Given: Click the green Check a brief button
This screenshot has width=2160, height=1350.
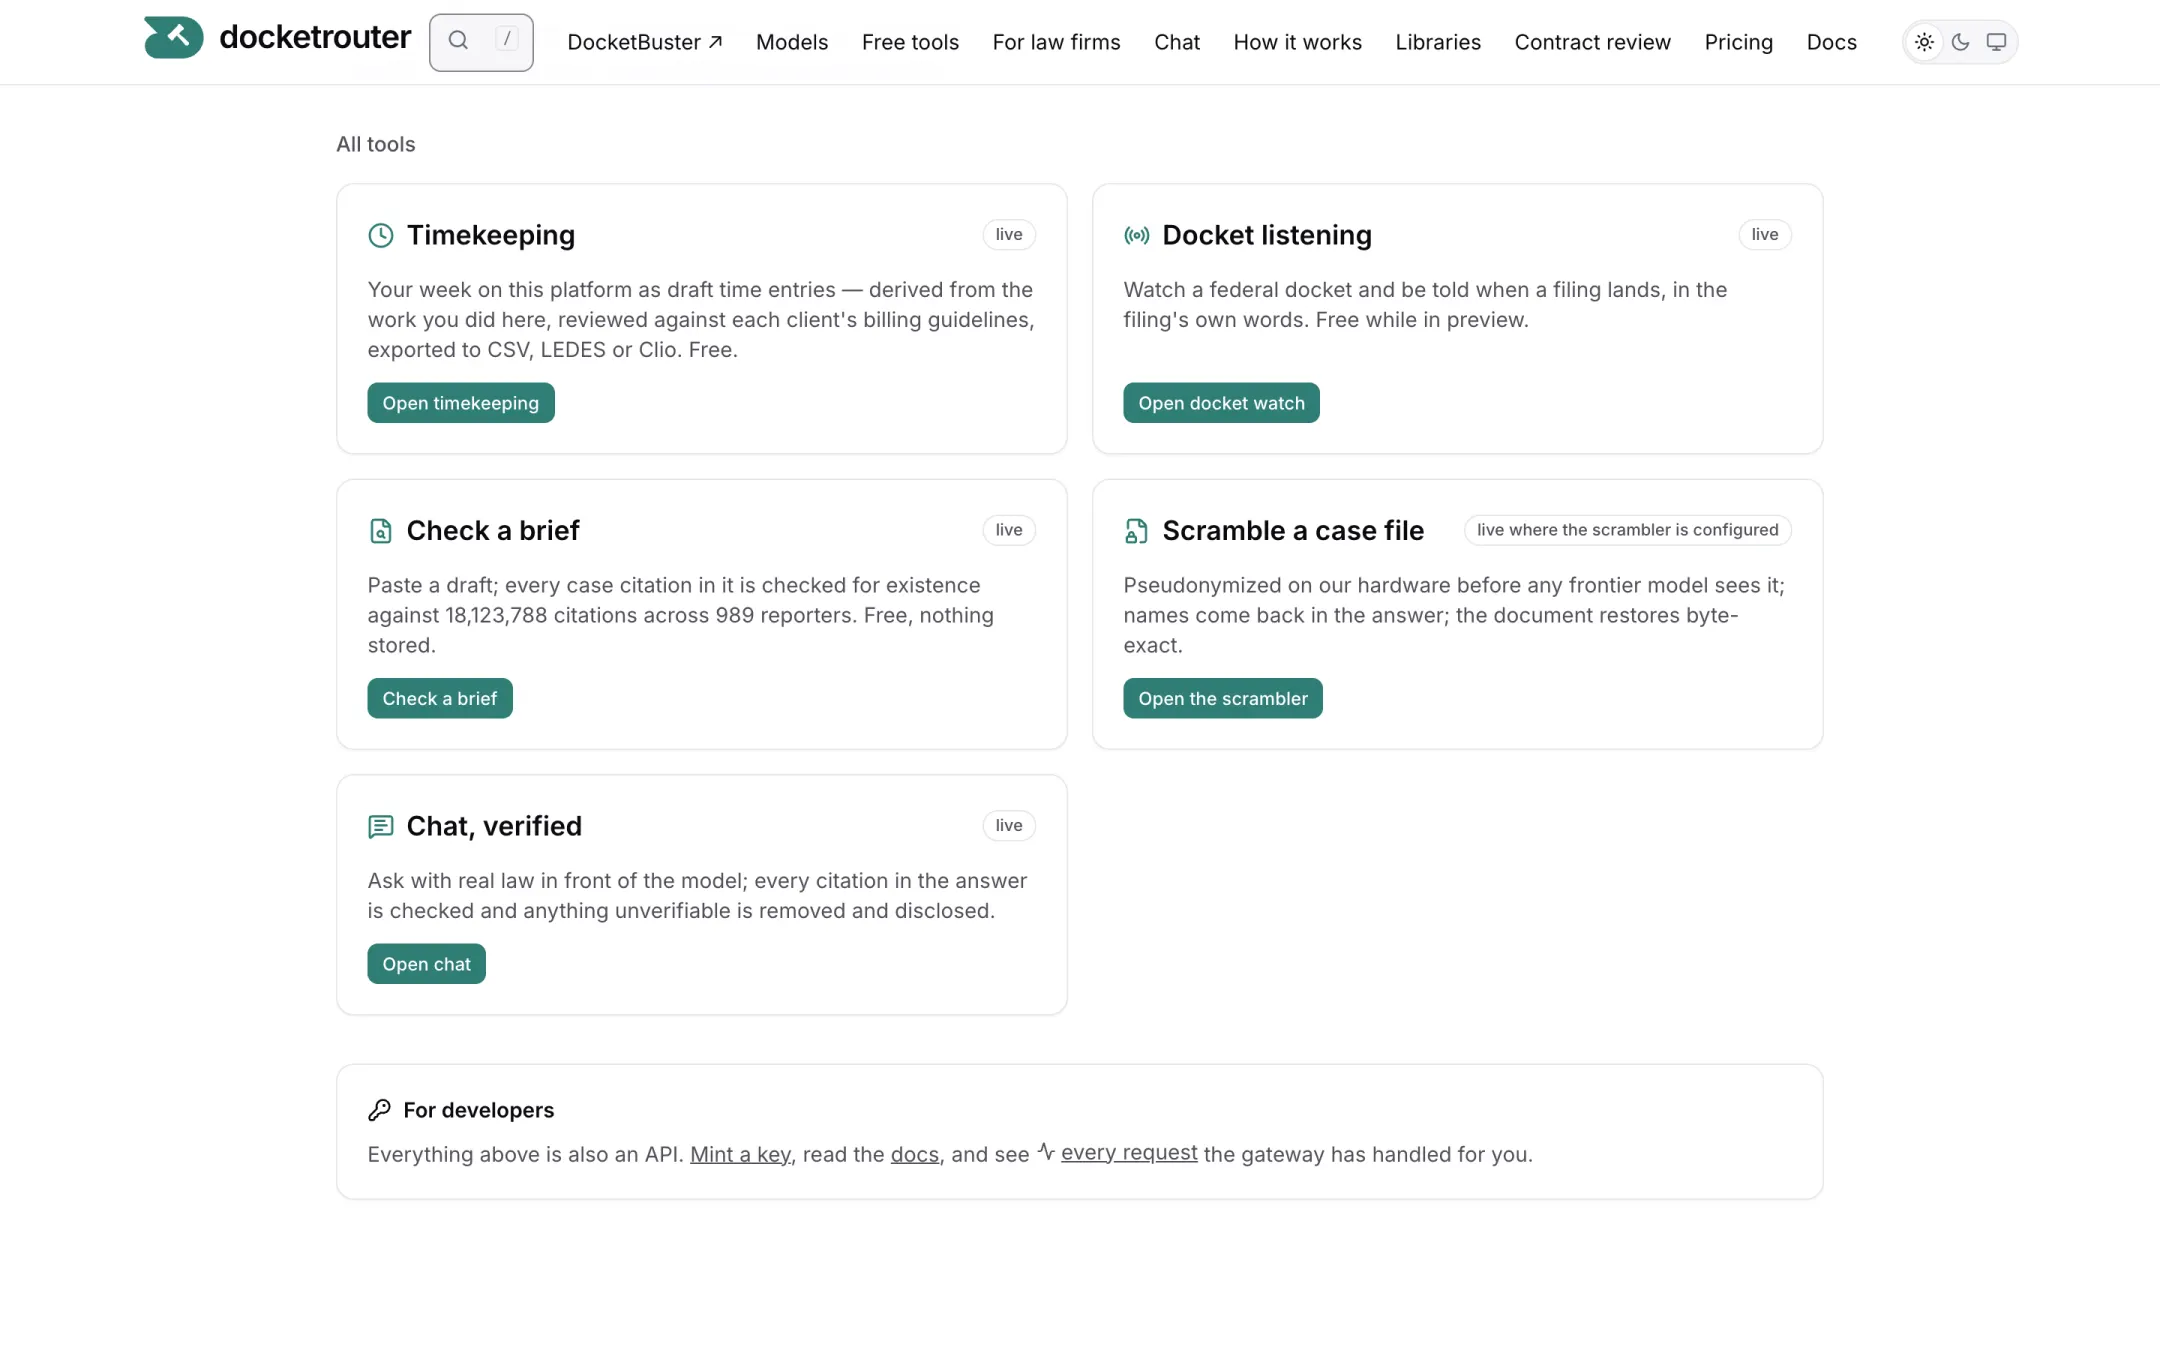Looking at the screenshot, I should pos(440,698).
